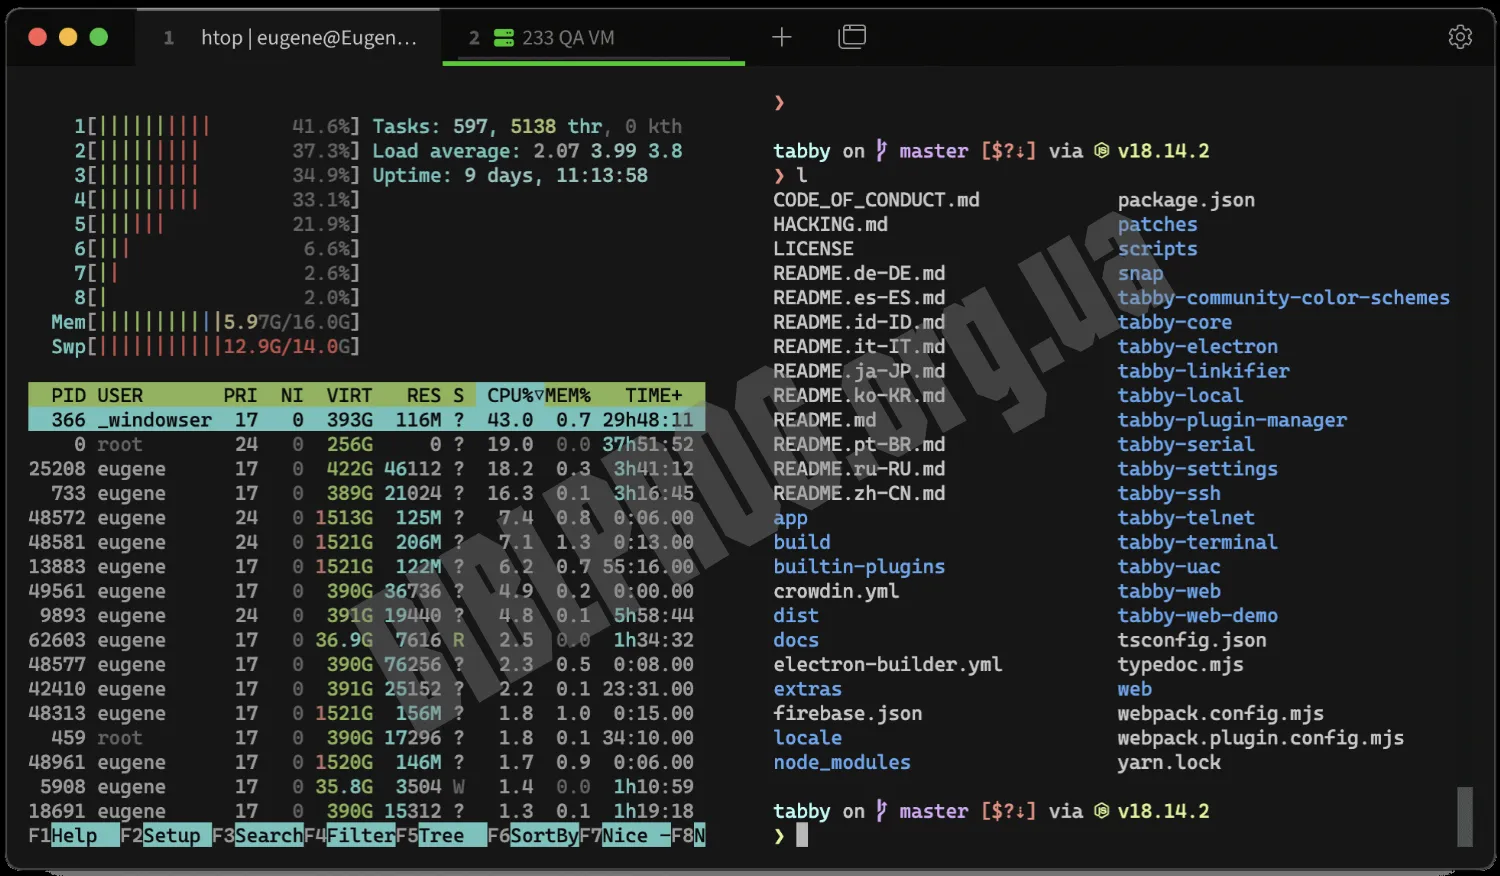
Task: Sort htop processes by the PID column header
Action: pyautogui.click(x=68, y=395)
